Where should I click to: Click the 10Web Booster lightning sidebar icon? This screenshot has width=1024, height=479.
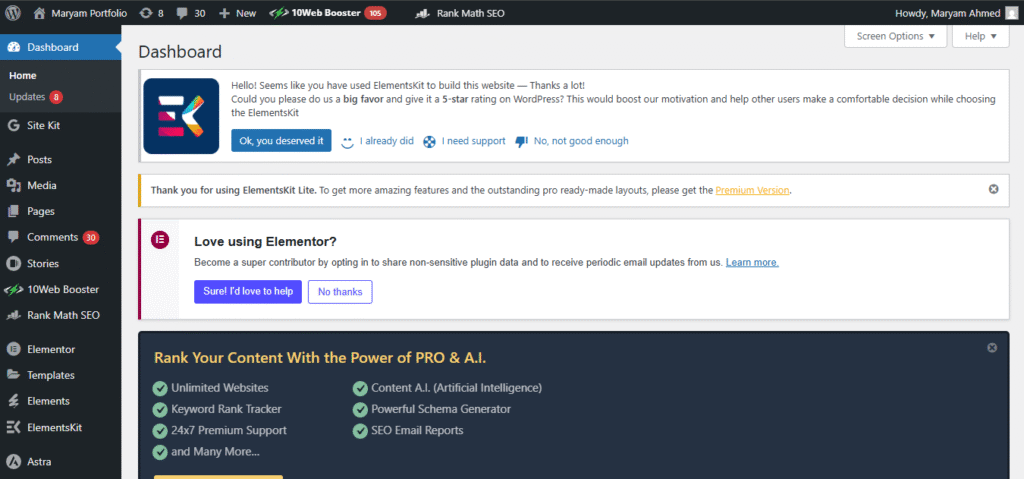[x=13, y=289]
